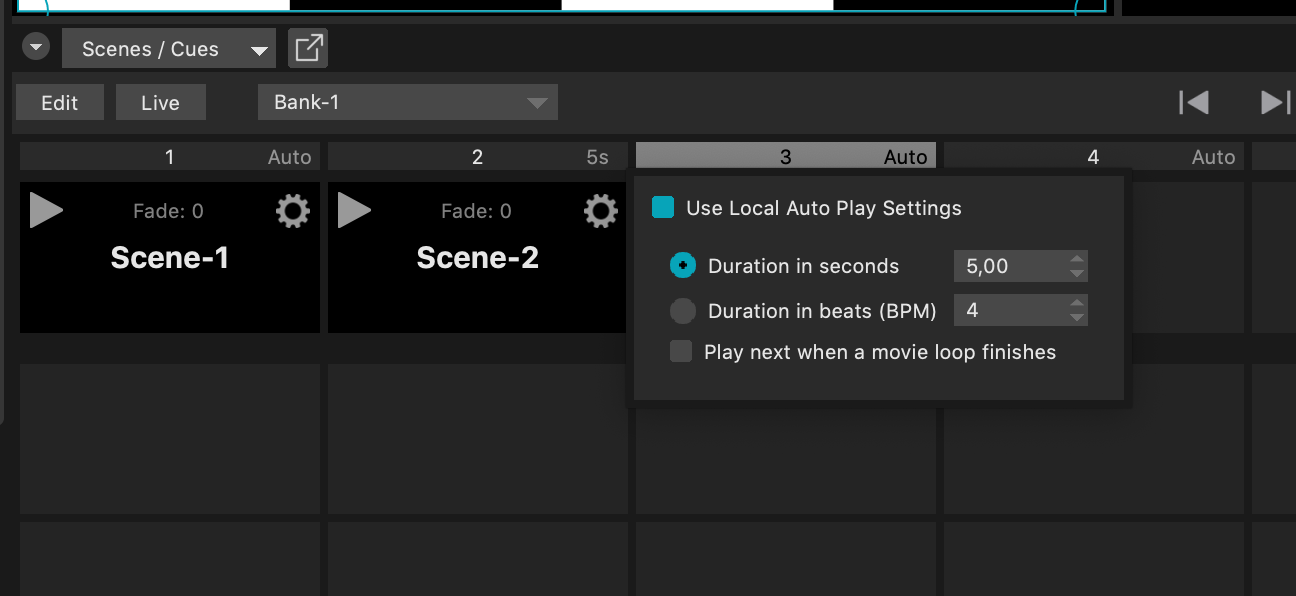This screenshot has height=596, width=1296.
Task: Pop out the Scenes / Cues panel
Action: 308,47
